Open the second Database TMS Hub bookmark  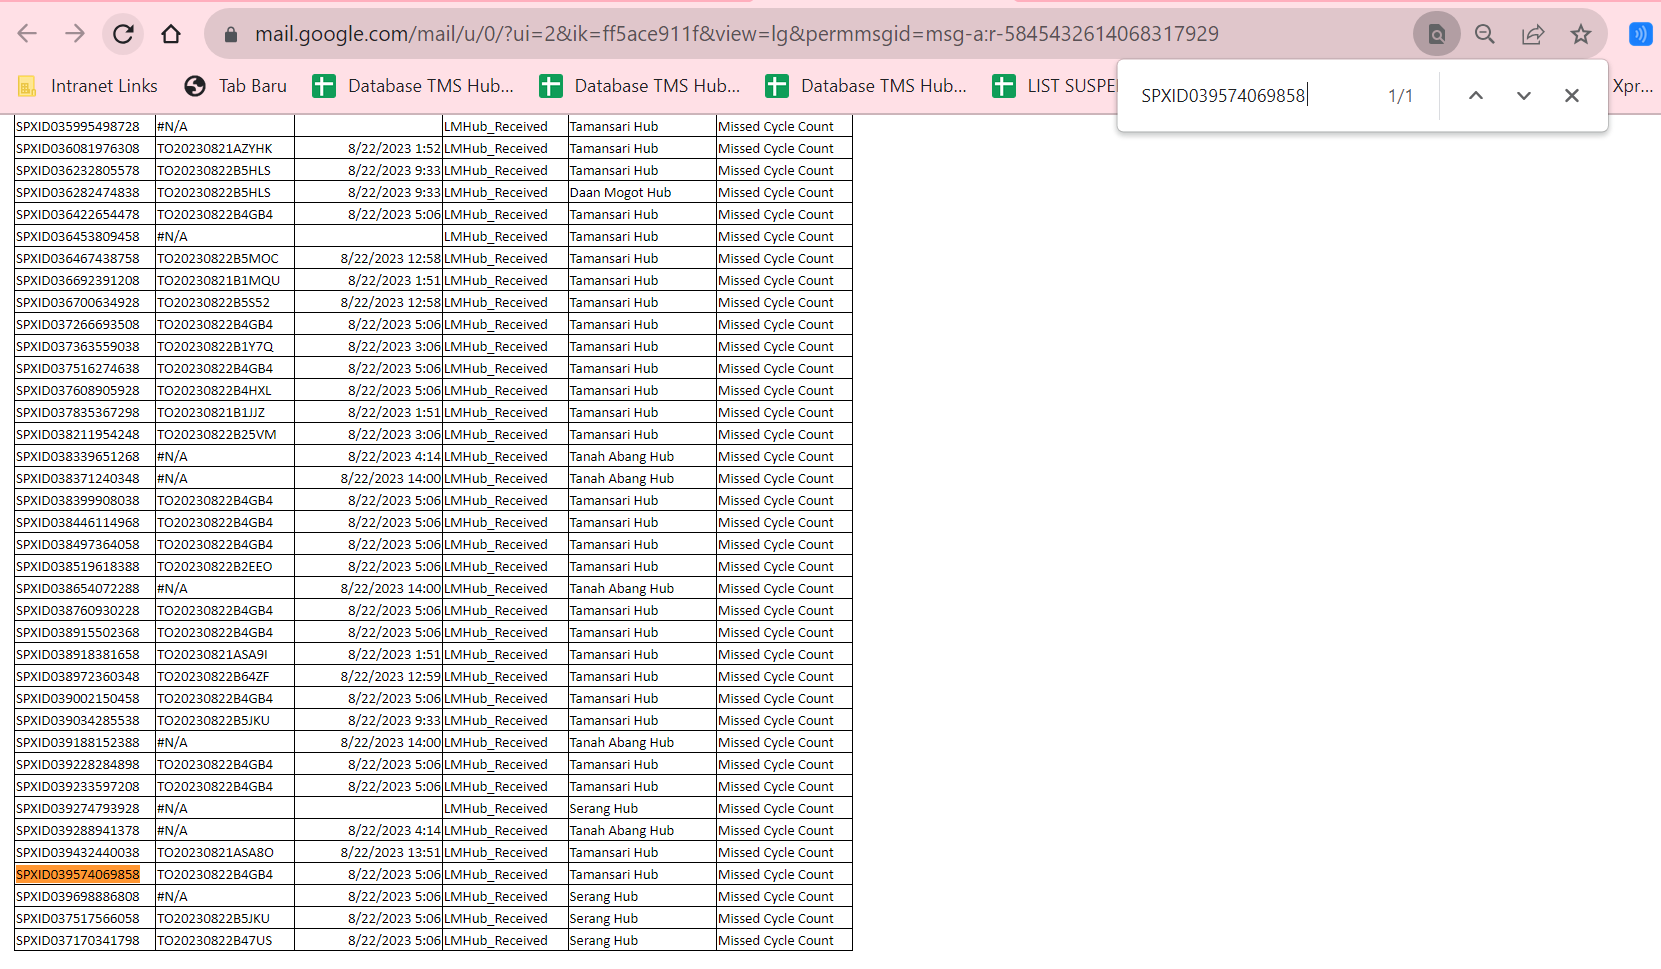click(x=640, y=86)
